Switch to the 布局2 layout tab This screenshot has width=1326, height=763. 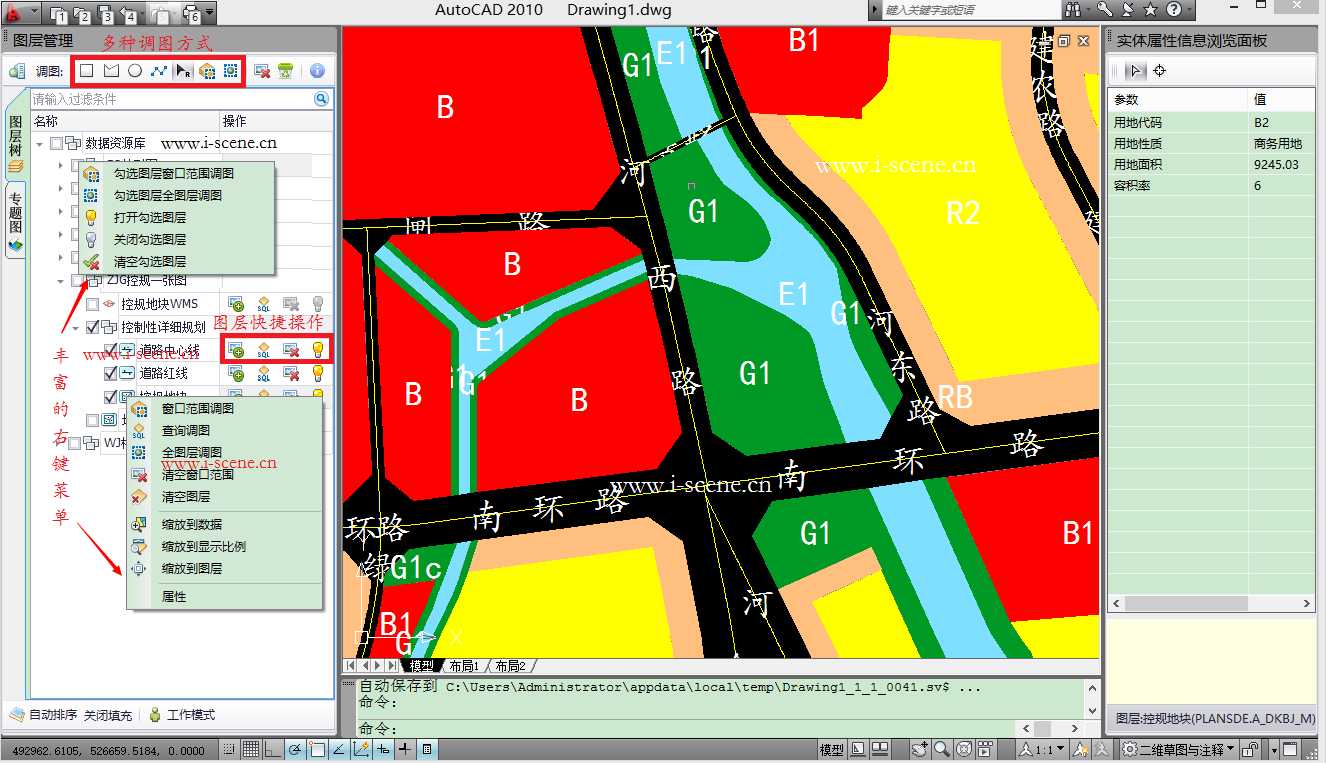pyautogui.click(x=512, y=665)
